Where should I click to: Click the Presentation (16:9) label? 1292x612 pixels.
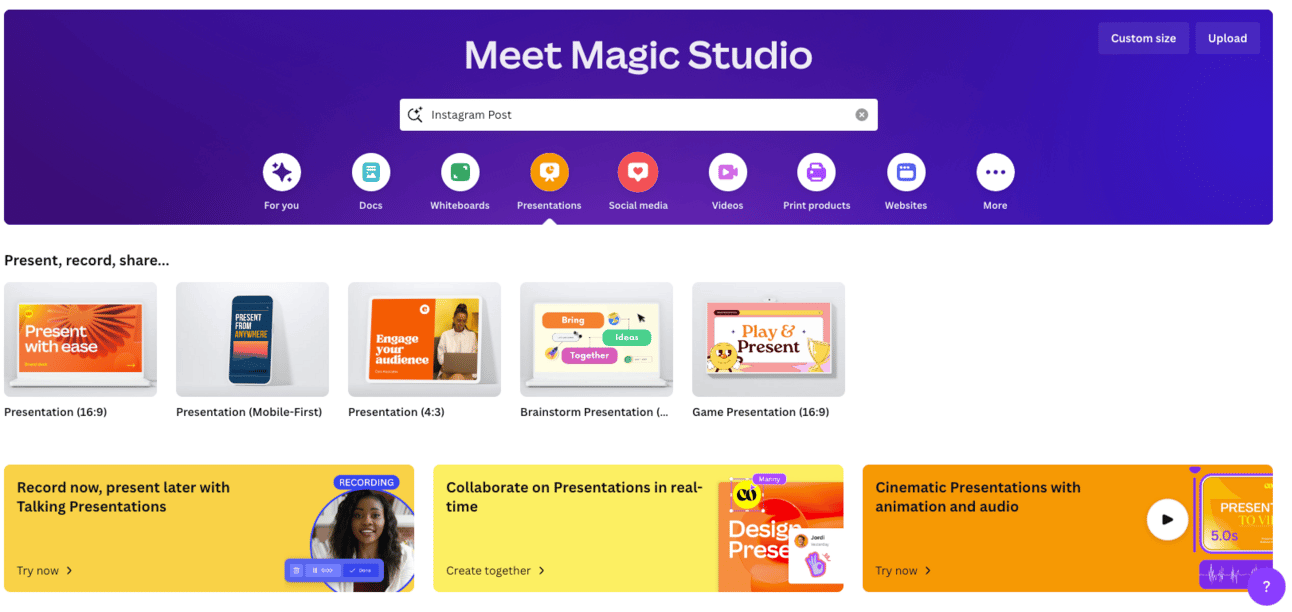pyautogui.click(x=56, y=412)
